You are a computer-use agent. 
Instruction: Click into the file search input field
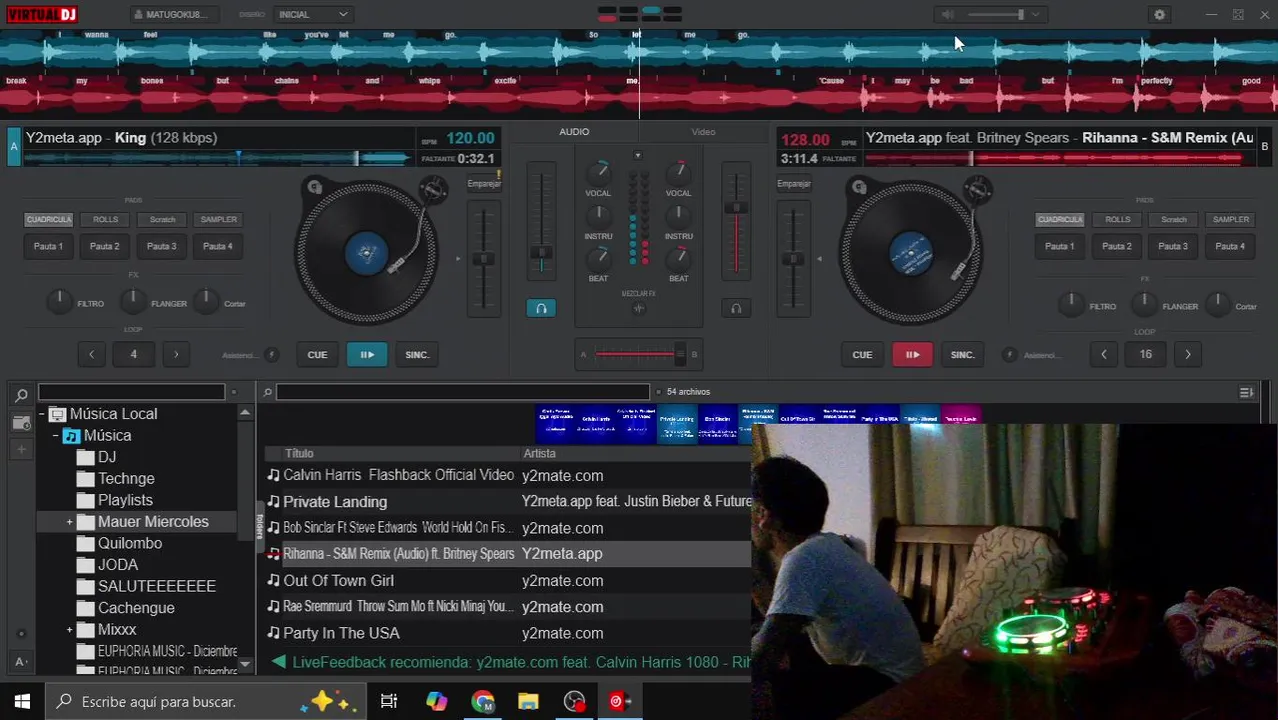click(x=462, y=392)
